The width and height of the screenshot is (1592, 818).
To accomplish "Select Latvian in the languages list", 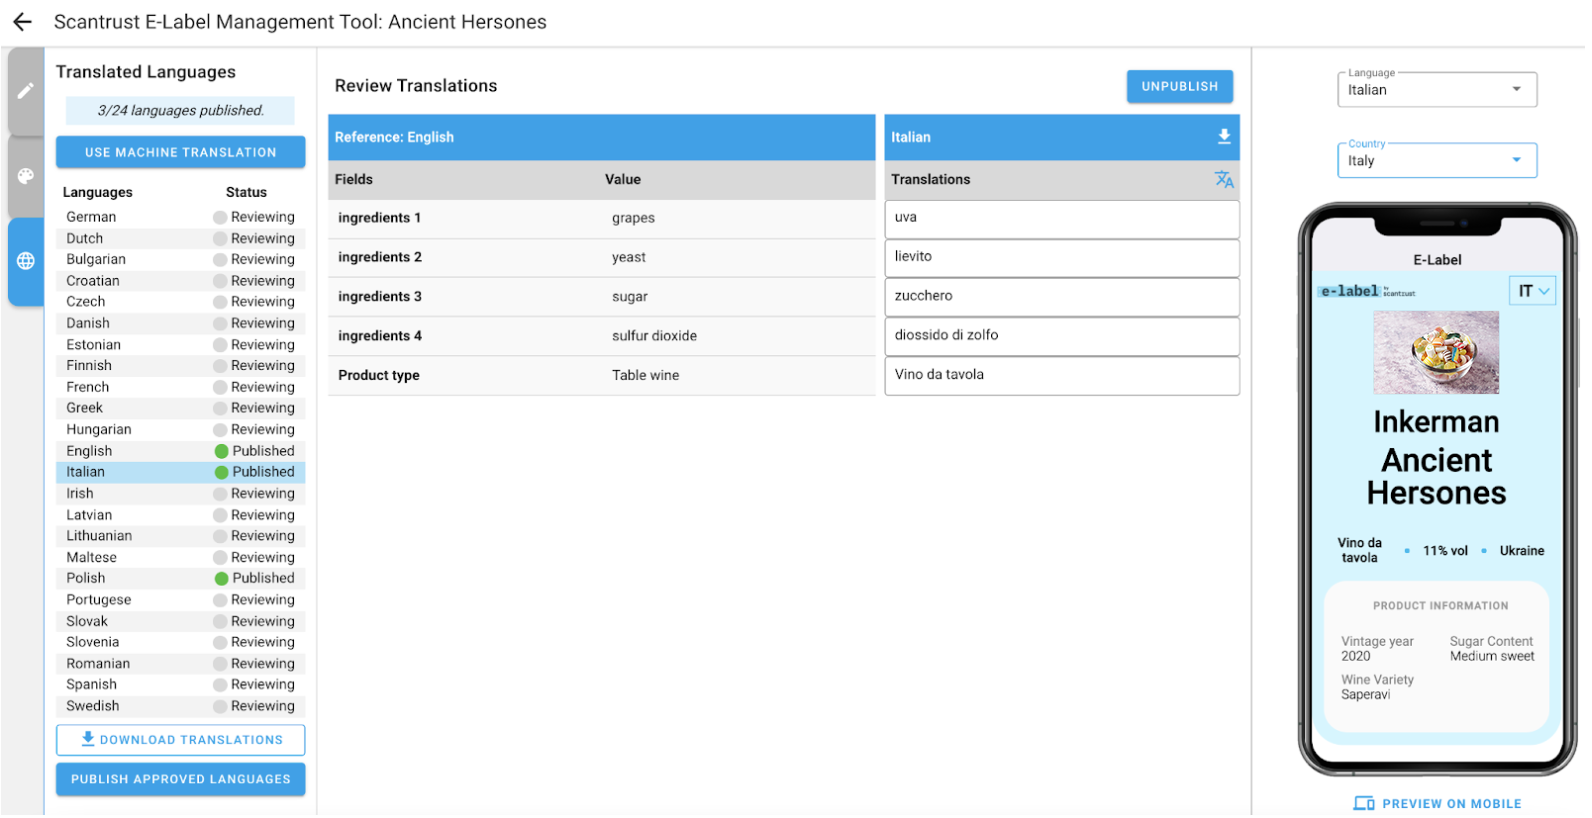I will [181, 516].
